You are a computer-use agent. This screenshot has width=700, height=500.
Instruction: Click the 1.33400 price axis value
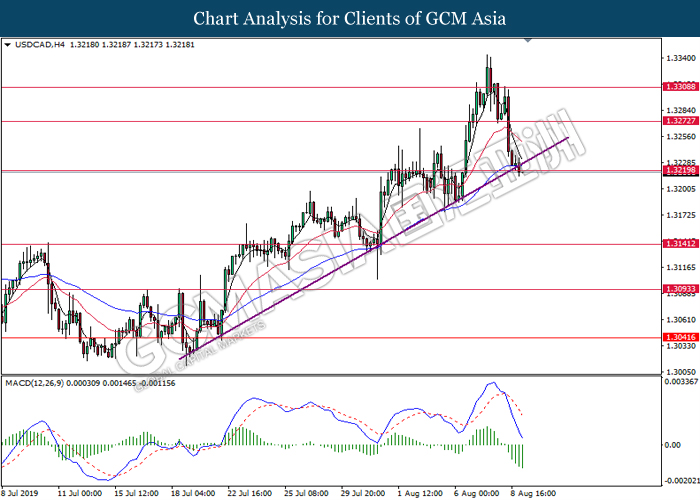(x=680, y=58)
